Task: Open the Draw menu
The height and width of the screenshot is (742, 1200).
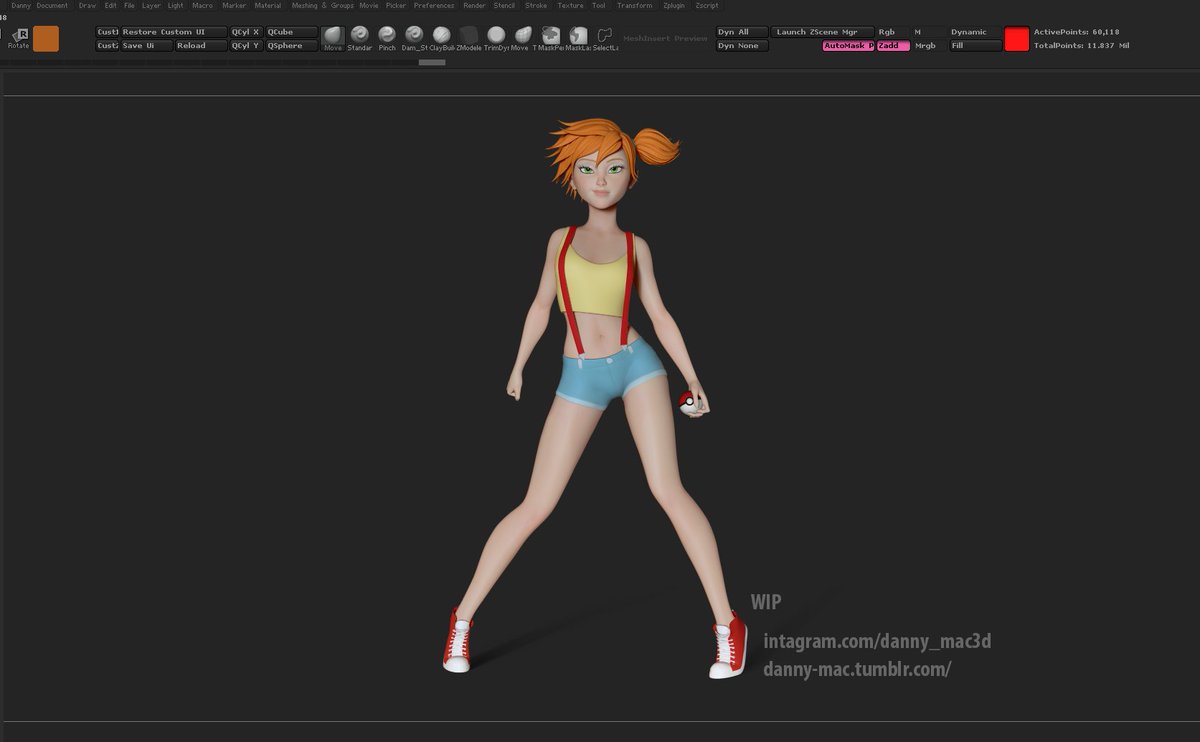Action: tap(88, 6)
